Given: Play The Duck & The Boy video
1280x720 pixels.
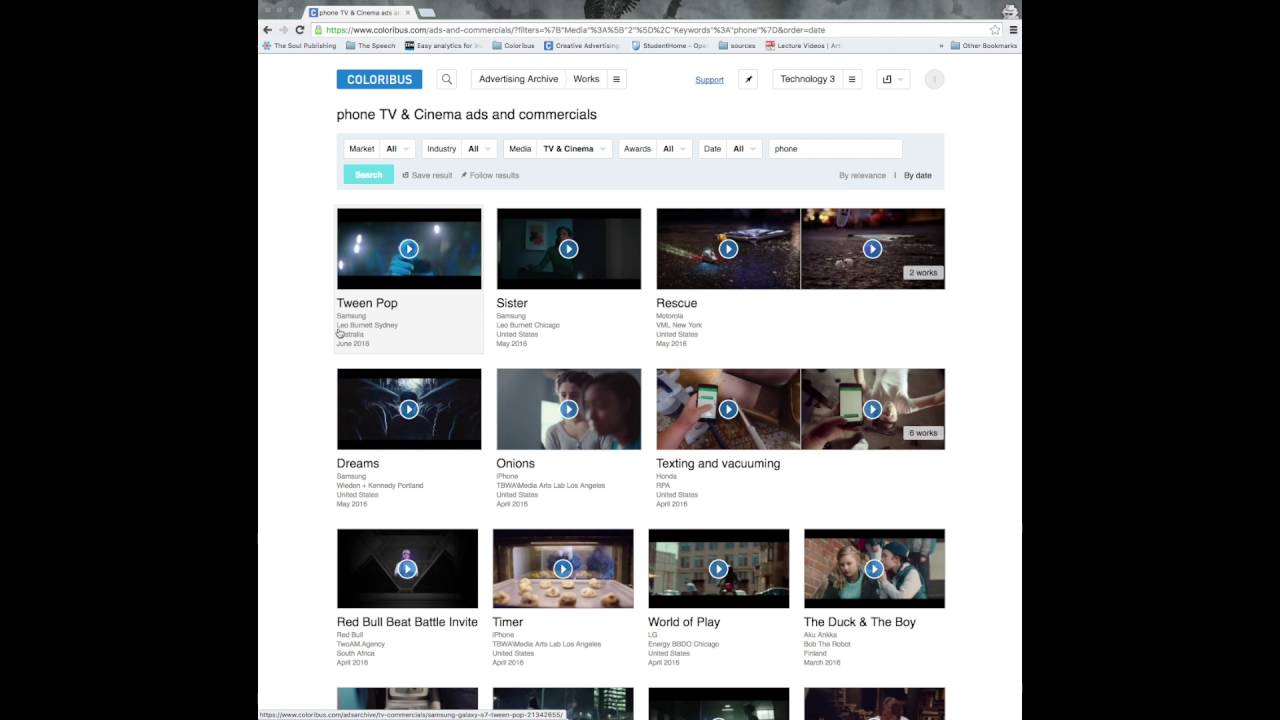Looking at the screenshot, I should (x=874, y=569).
